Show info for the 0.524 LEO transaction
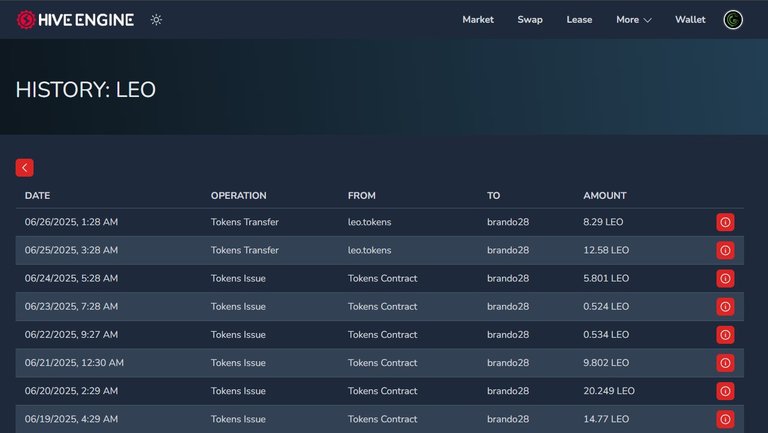The height and width of the screenshot is (433, 768). 725,307
